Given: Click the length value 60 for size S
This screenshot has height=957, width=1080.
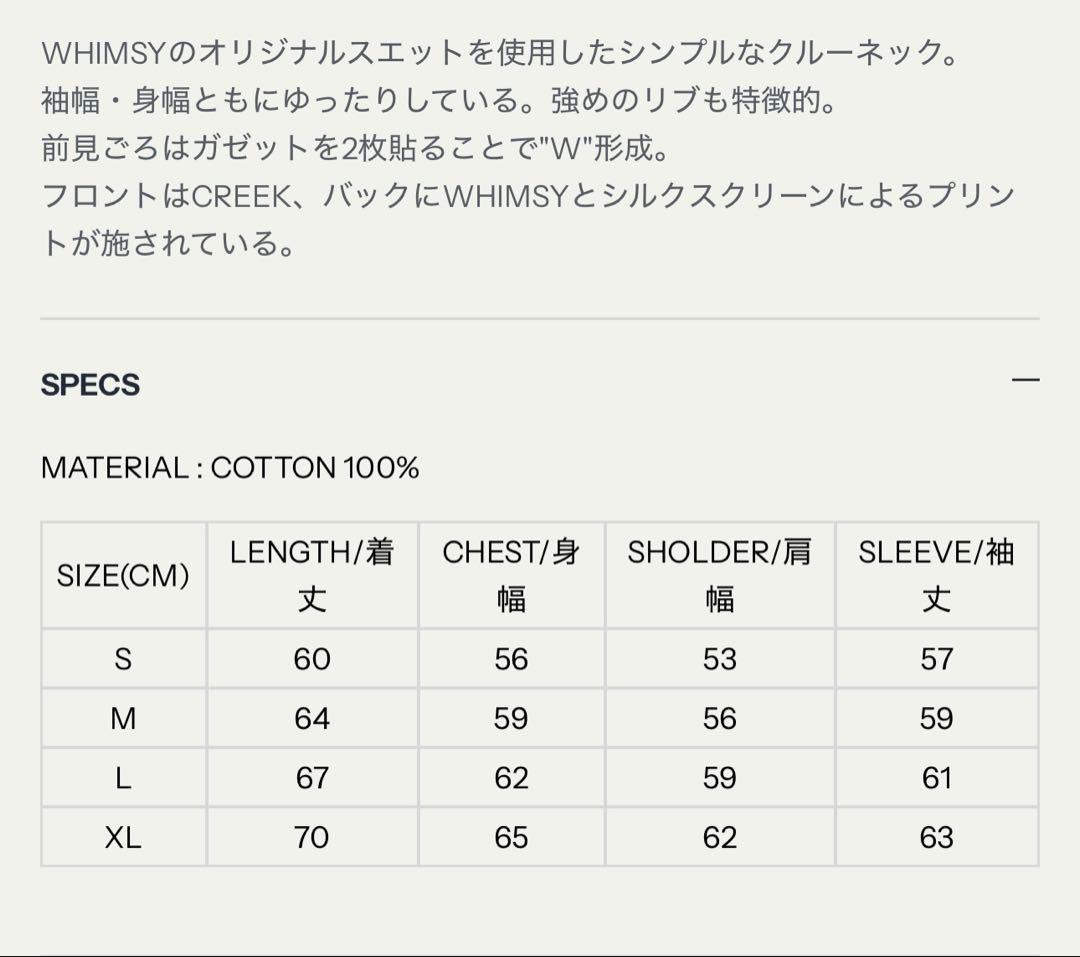Looking at the screenshot, I should click(x=313, y=658).
